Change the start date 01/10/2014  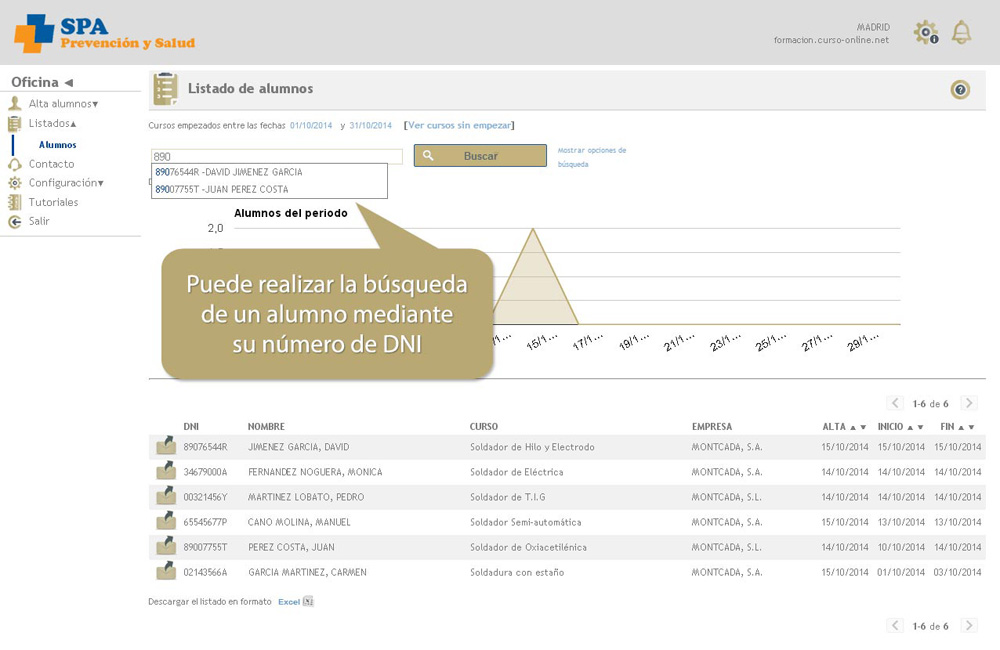coord(311,126)
